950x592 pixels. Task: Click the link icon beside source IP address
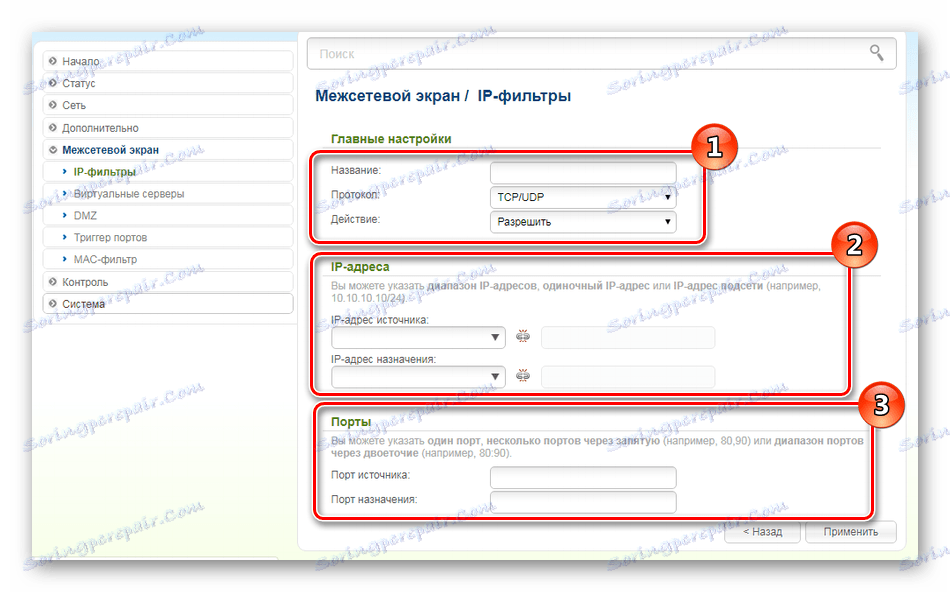point(523,336)
